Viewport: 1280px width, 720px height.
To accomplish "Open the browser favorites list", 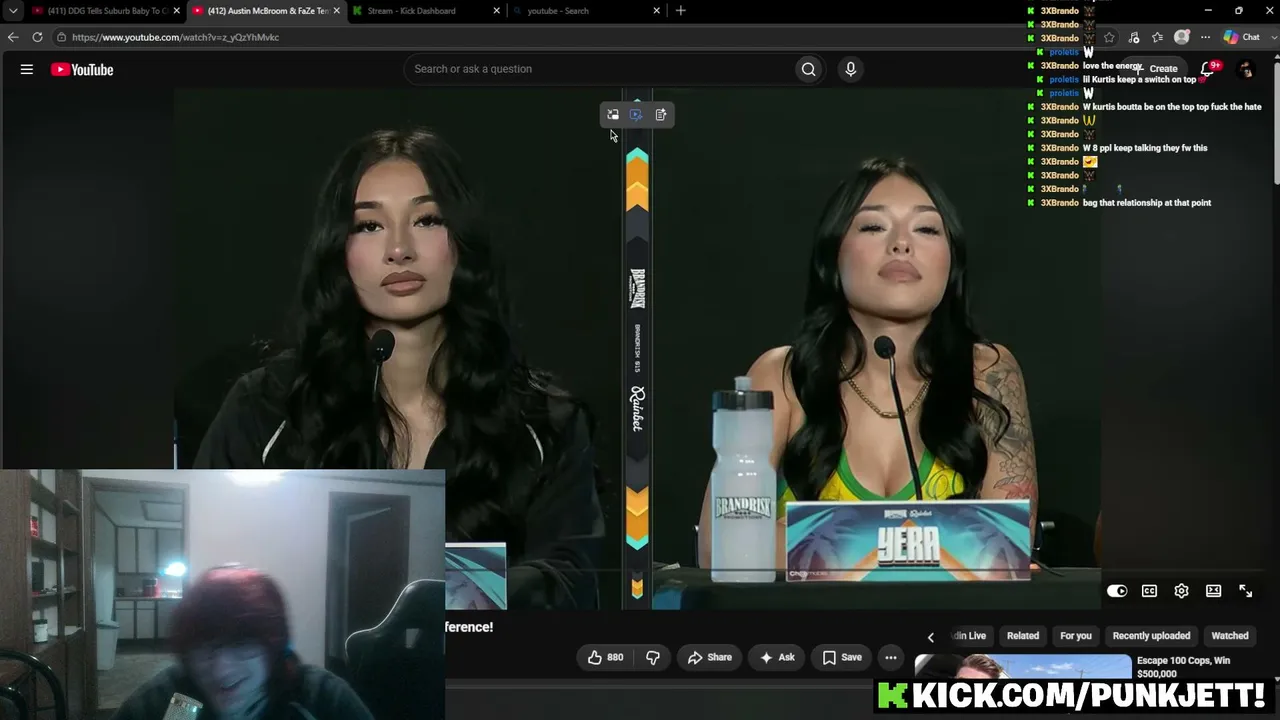I will pos(1157,37).
